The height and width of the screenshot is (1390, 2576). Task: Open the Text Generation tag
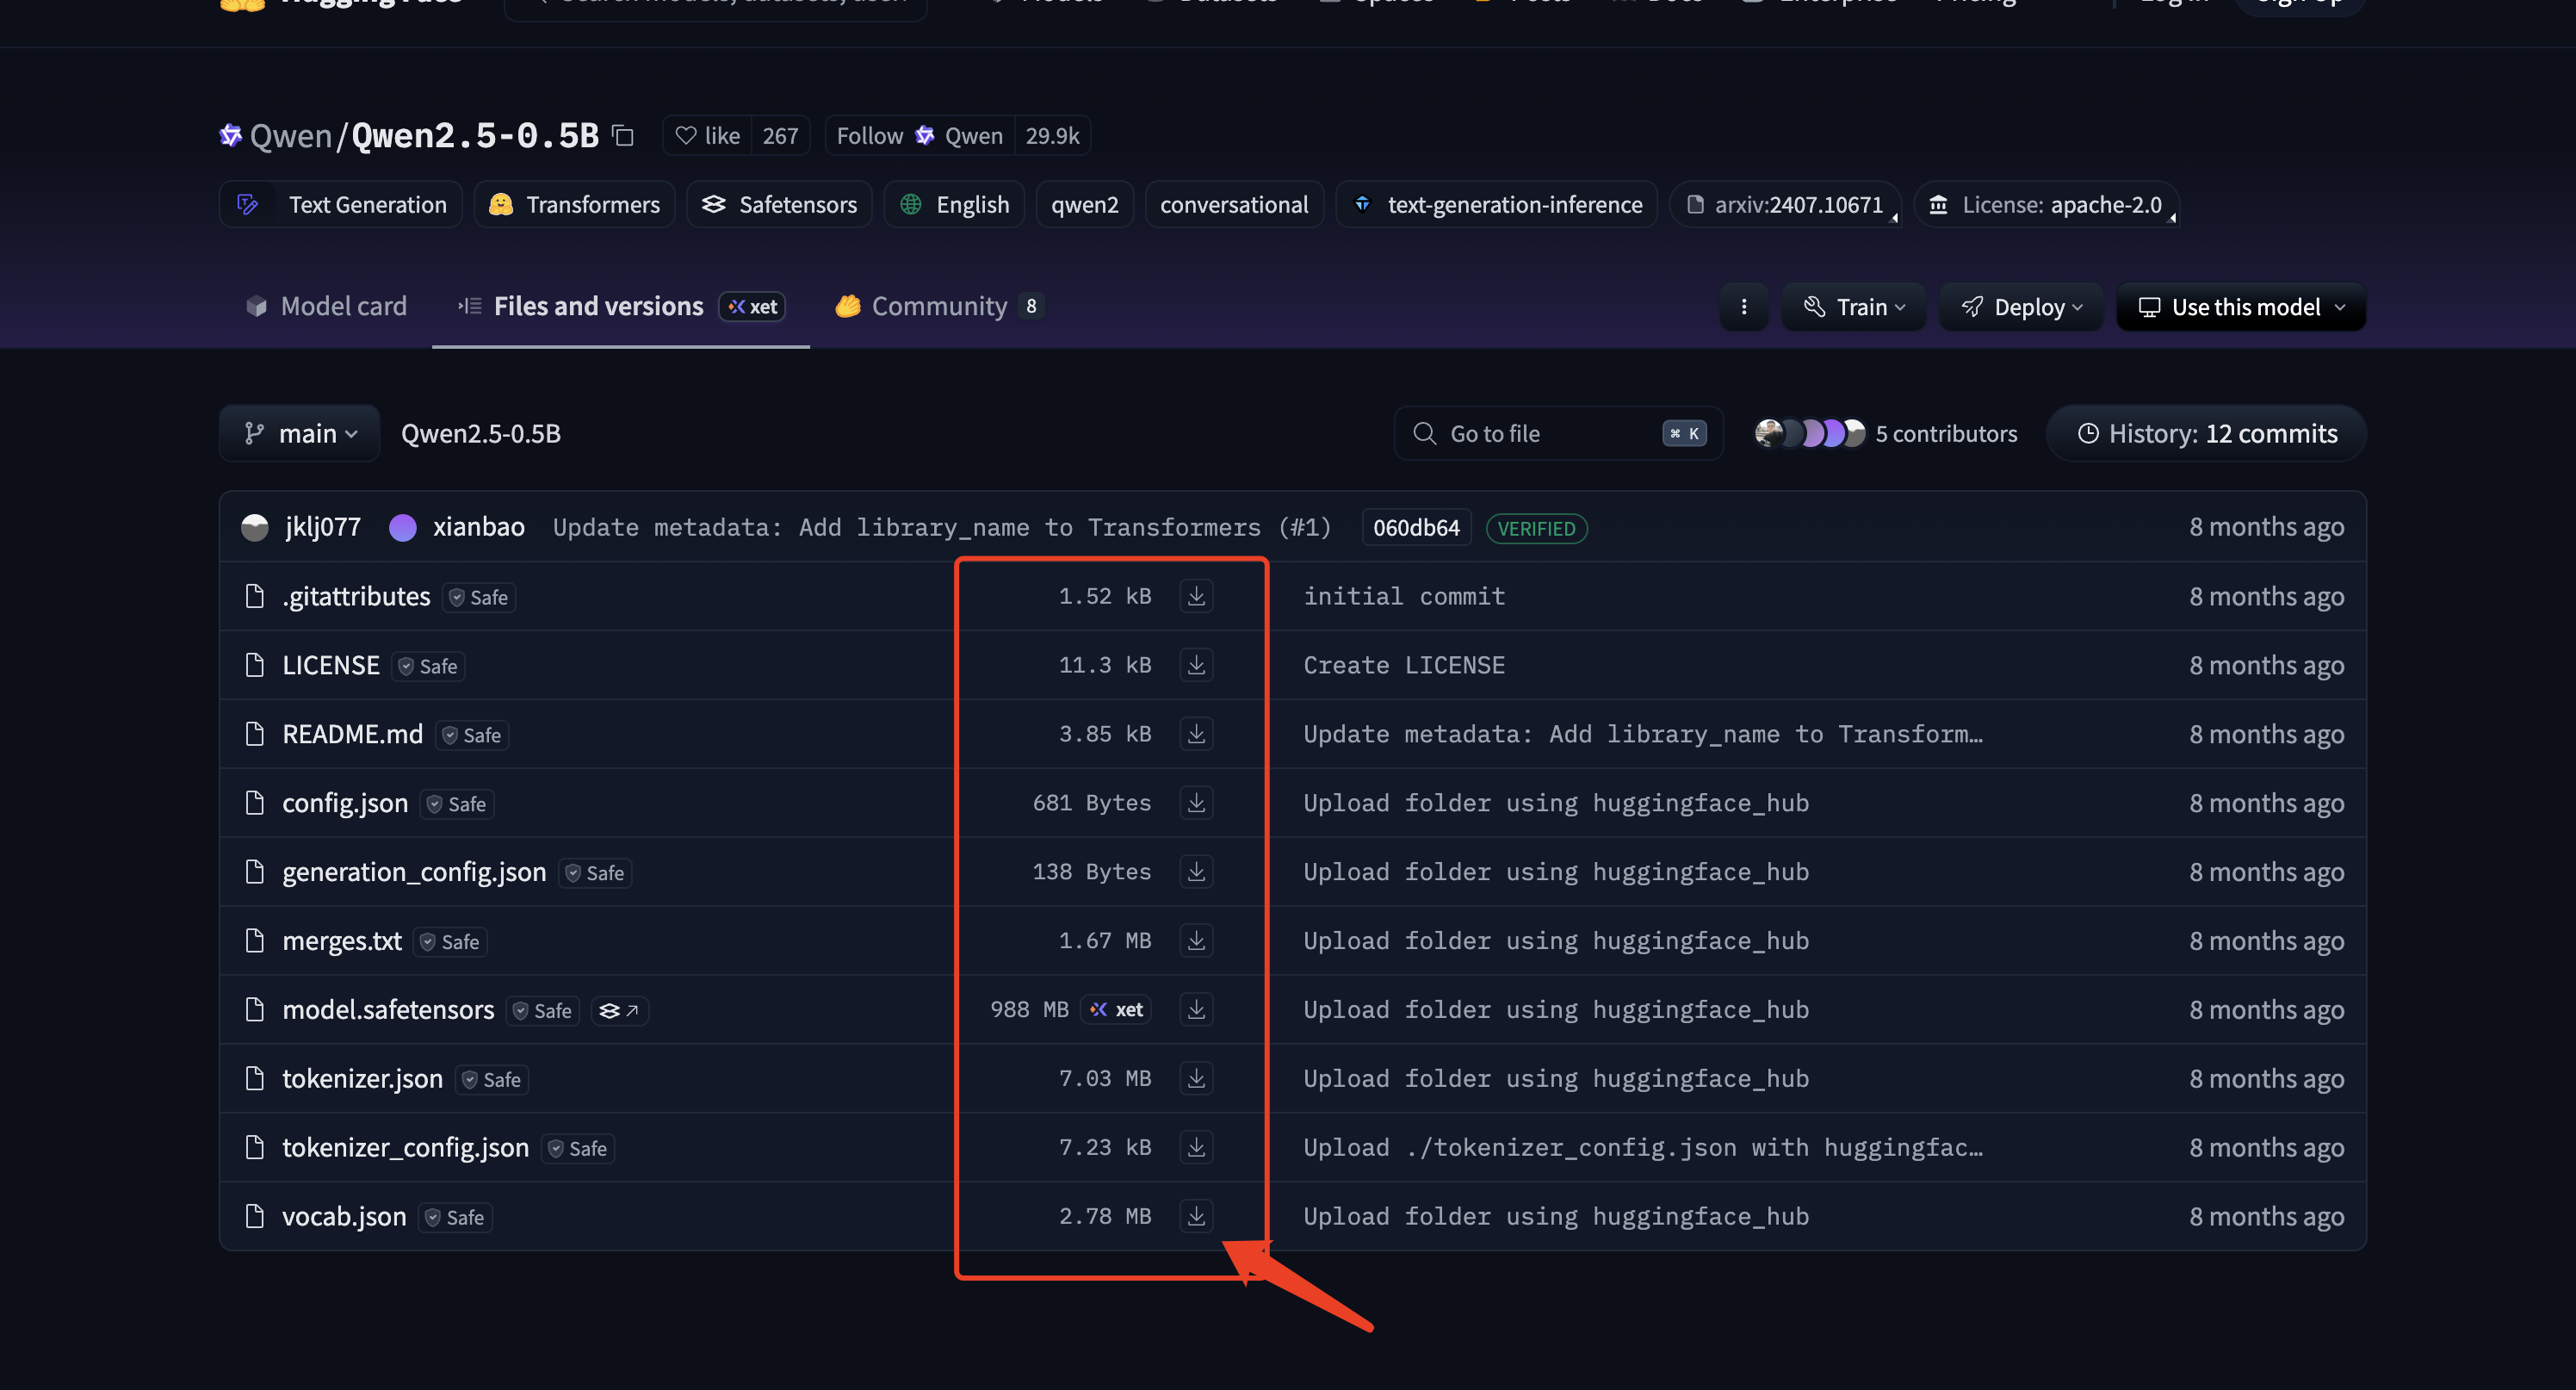pyautogui.click(x=341, y=205)
